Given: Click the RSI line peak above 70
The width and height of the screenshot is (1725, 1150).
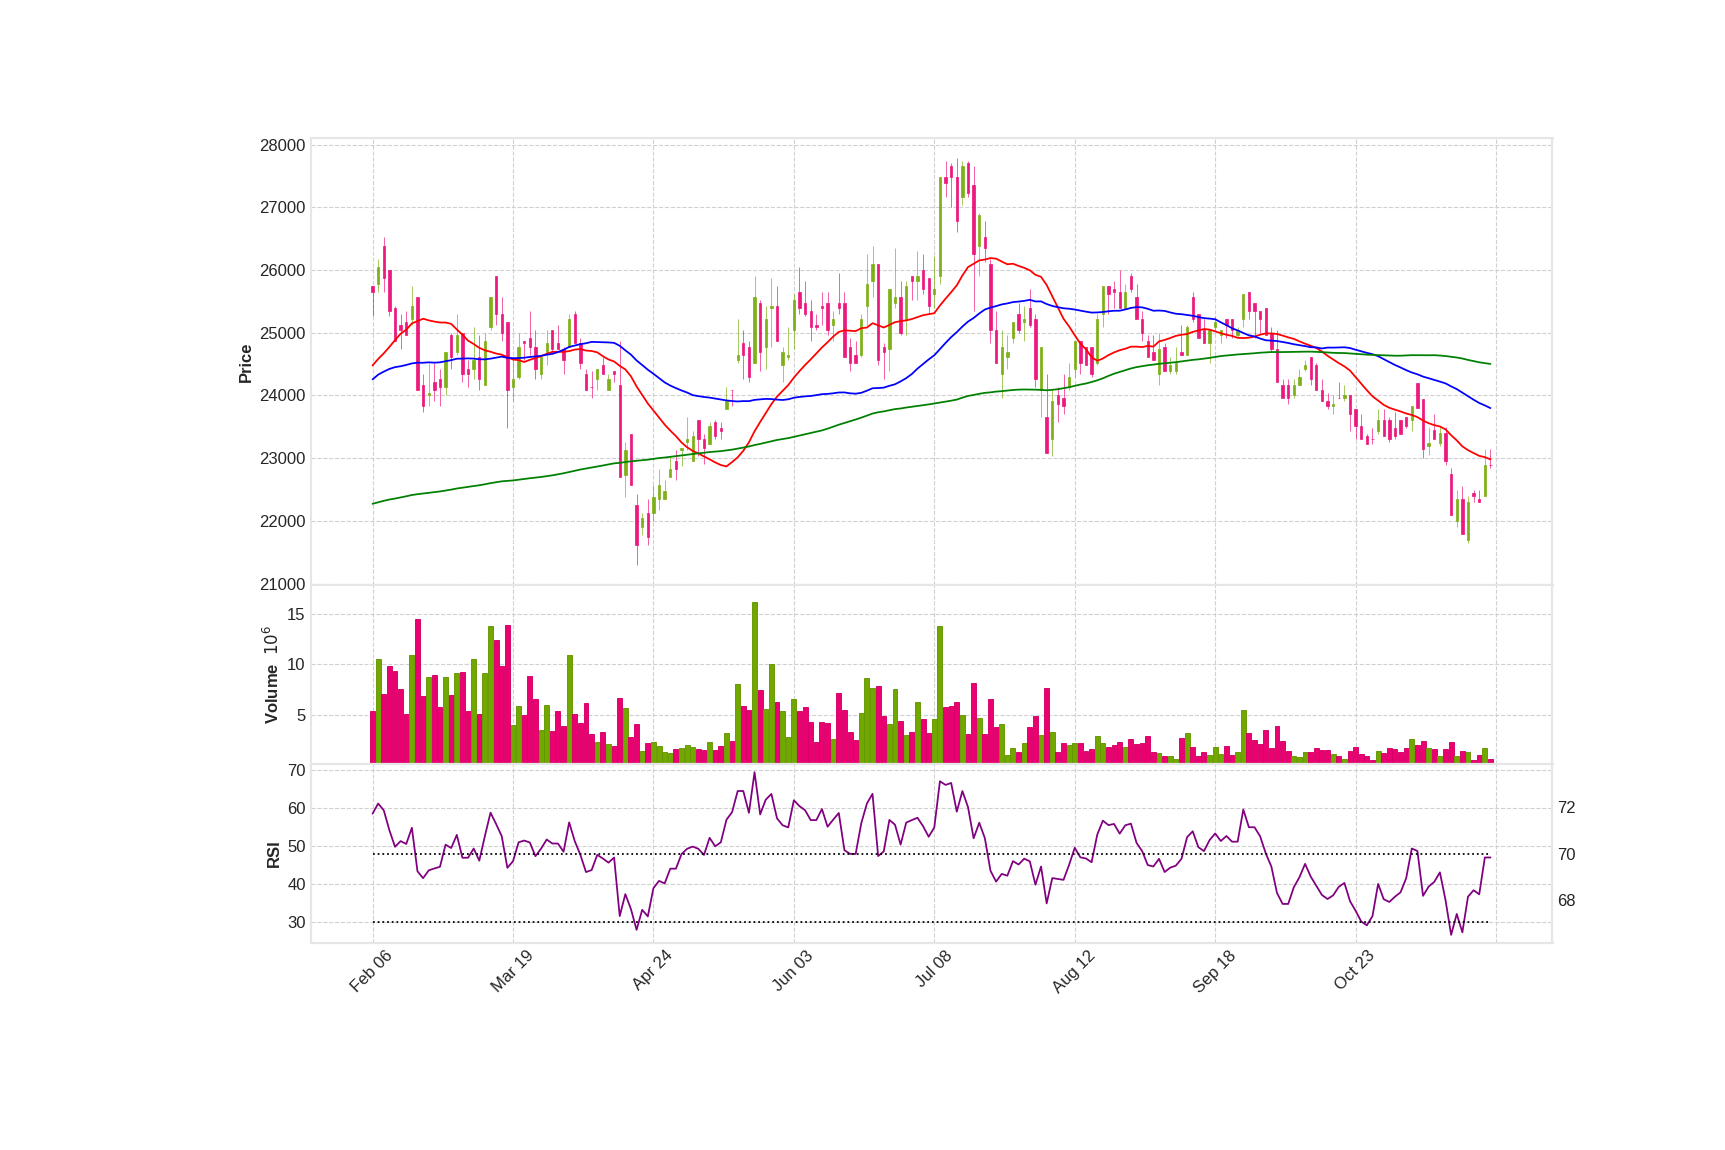Looking at the screenshot, I should coord(754,773).
